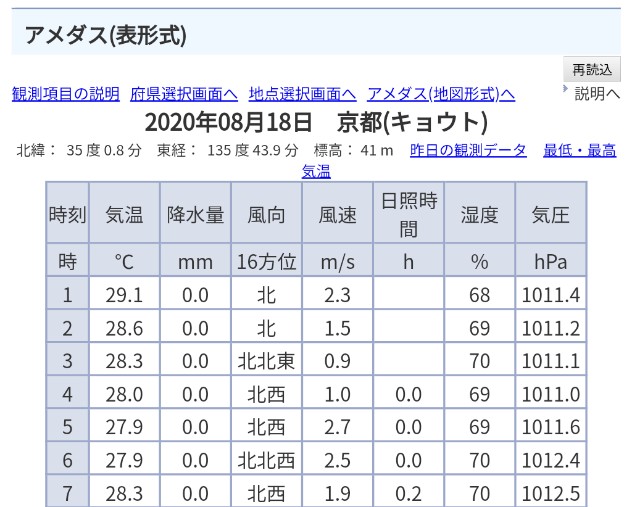640x507 pixels.
Task: Click the arrow icon beside 説明へ
Action: [x=565, y=89]
